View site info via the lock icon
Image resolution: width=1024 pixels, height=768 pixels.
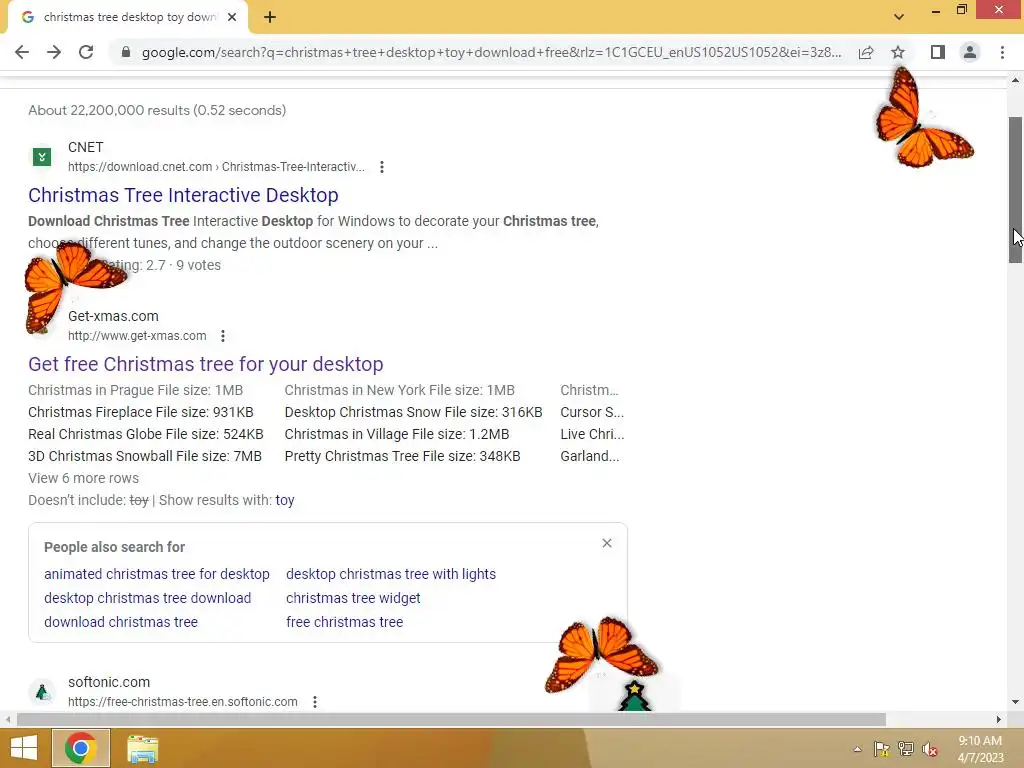(x=126, y=52)
